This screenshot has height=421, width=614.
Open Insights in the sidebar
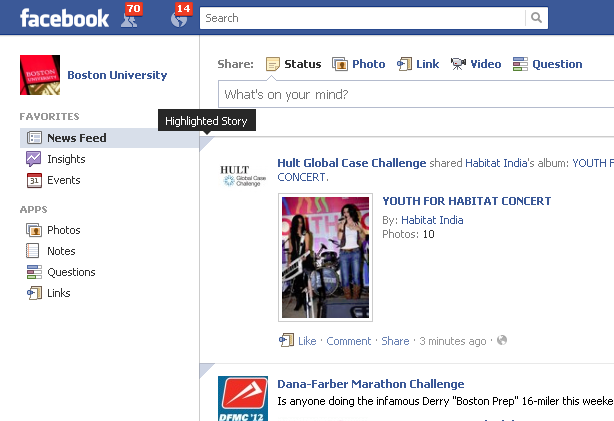pyautogui.click(x=66, y=159)
